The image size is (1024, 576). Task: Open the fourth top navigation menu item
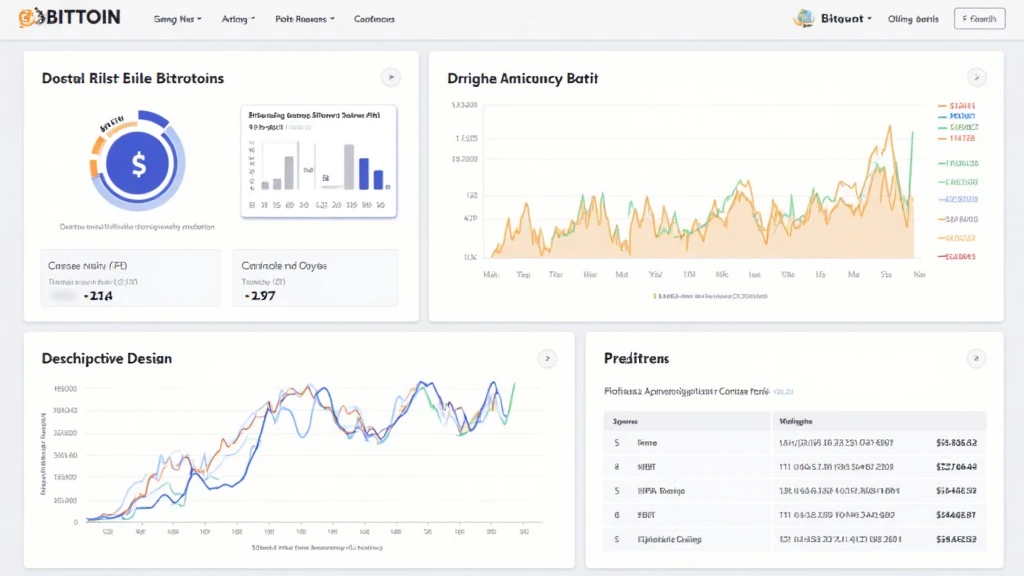pos(374,19)
